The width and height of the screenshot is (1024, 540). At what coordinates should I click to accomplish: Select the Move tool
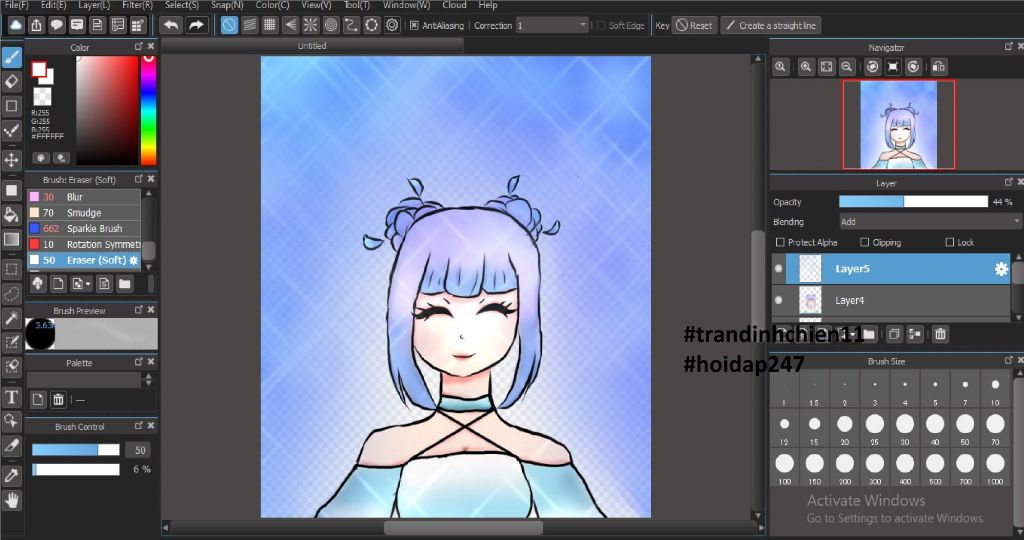tap(12, 160)
